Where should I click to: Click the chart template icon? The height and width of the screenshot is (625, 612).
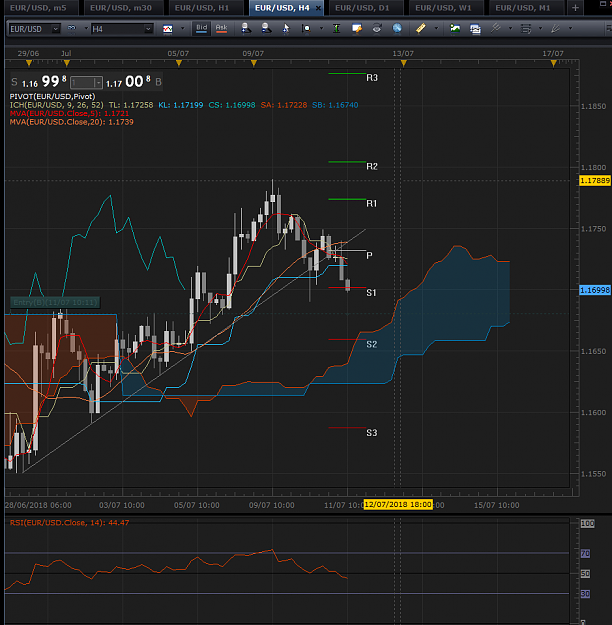pyautogui.click(x=475, y=29)
